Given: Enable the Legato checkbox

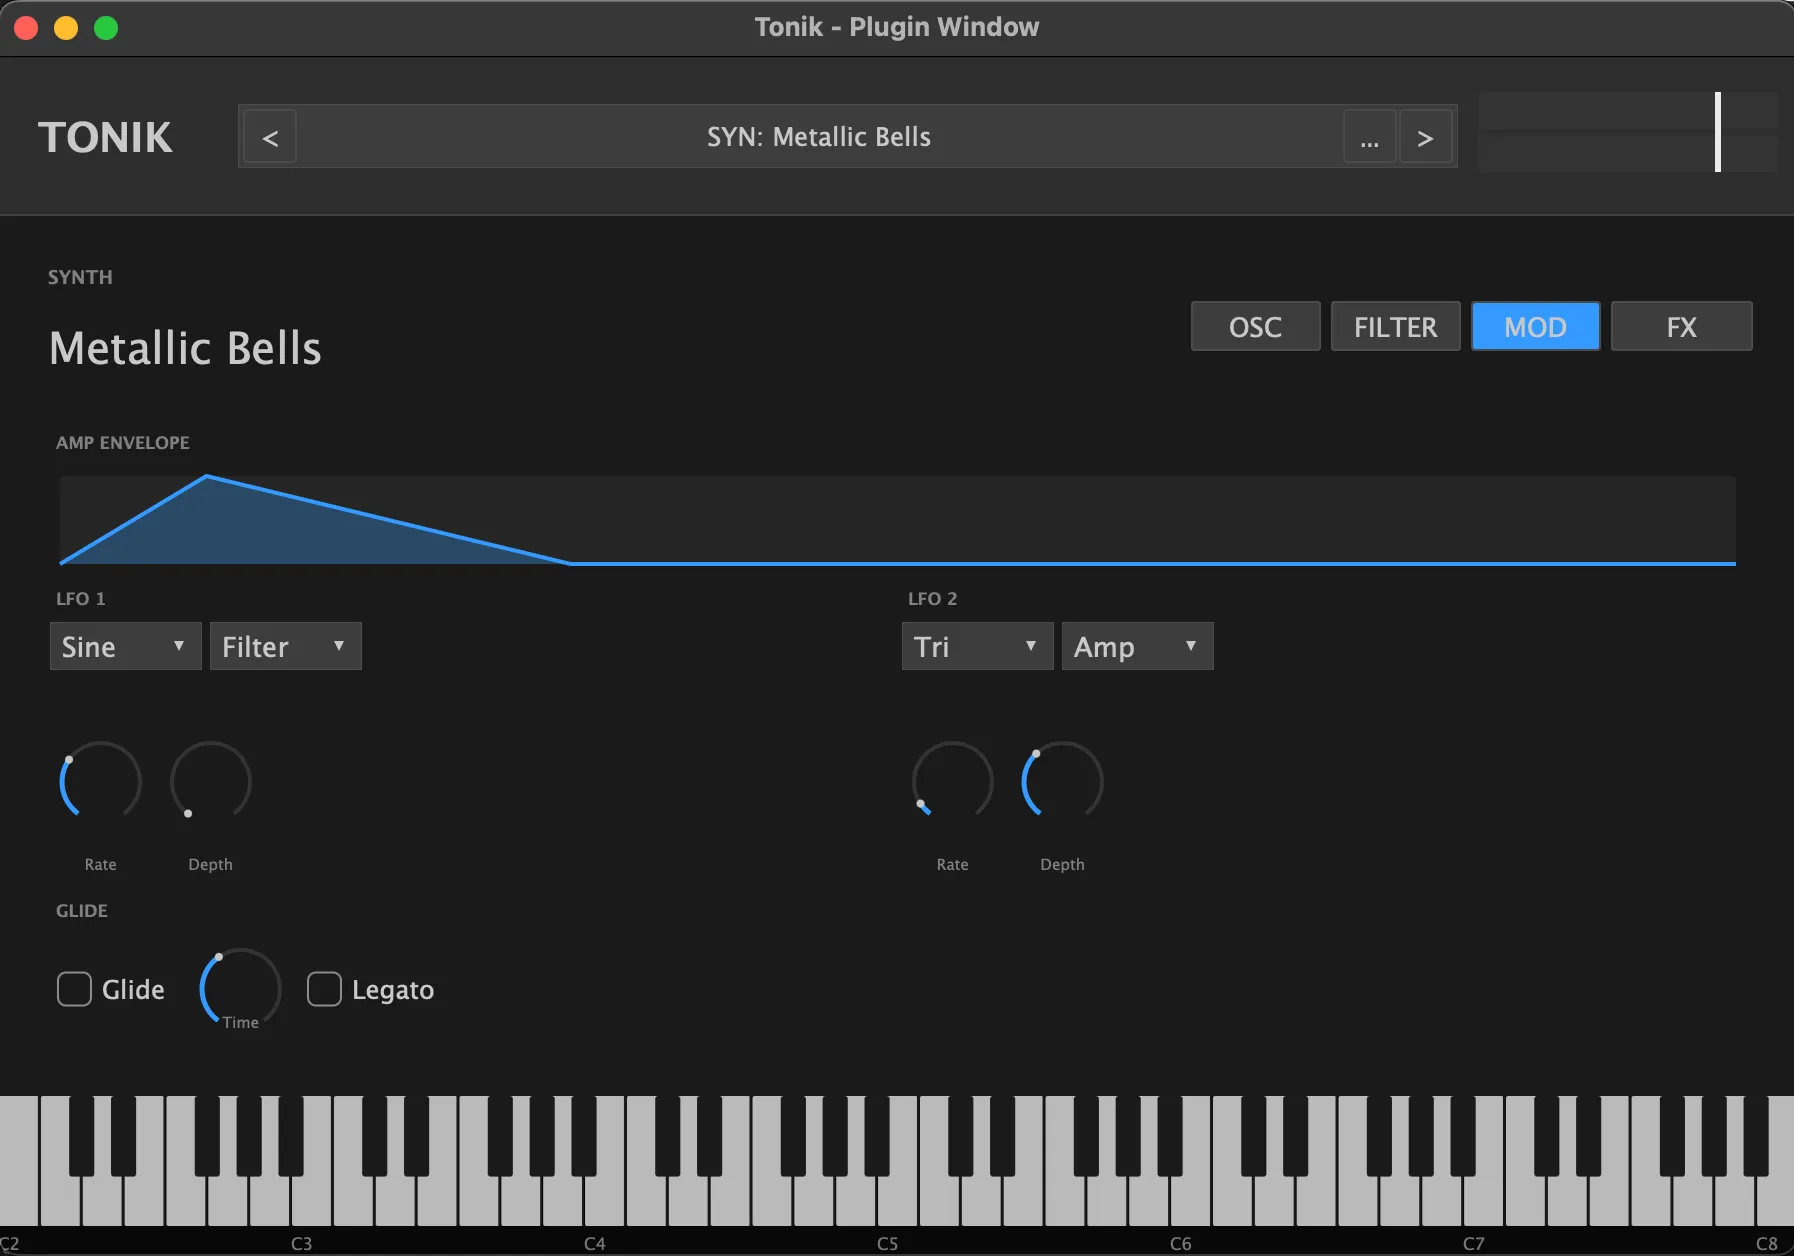Looking at the screenshot, I should point(324,989).
